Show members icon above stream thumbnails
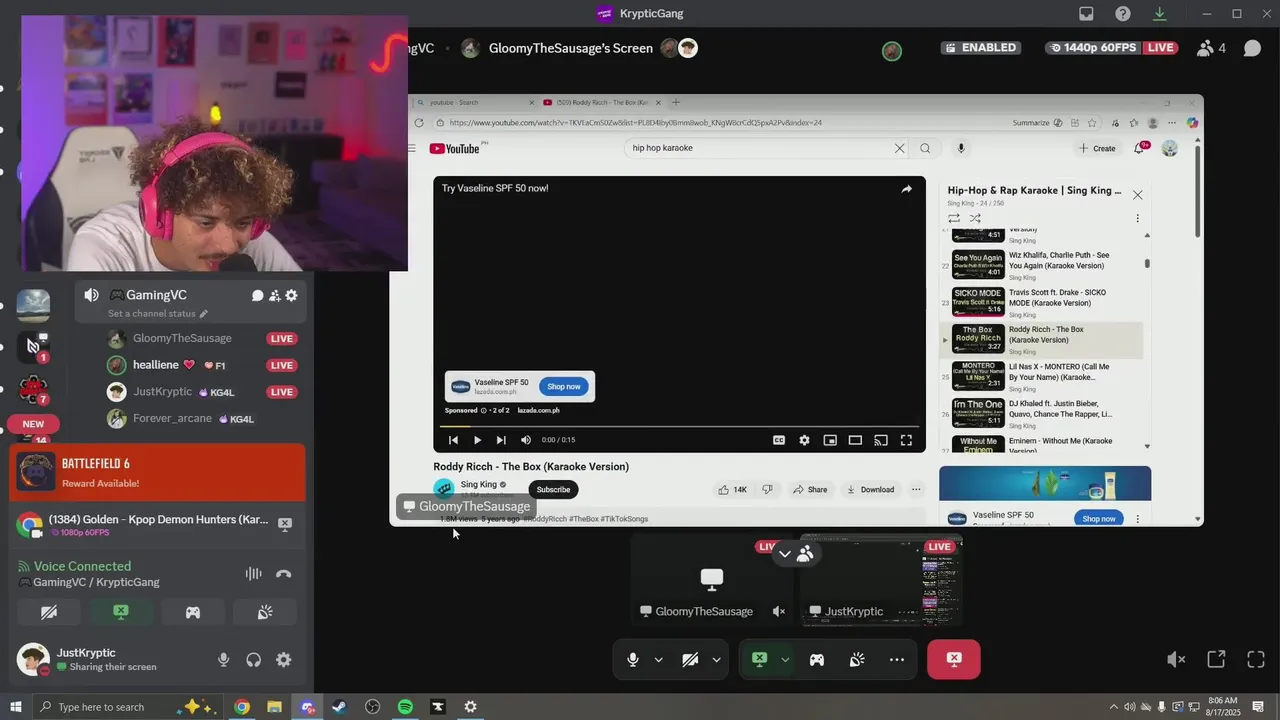The image size is (1280, 720). pos(806,553)
